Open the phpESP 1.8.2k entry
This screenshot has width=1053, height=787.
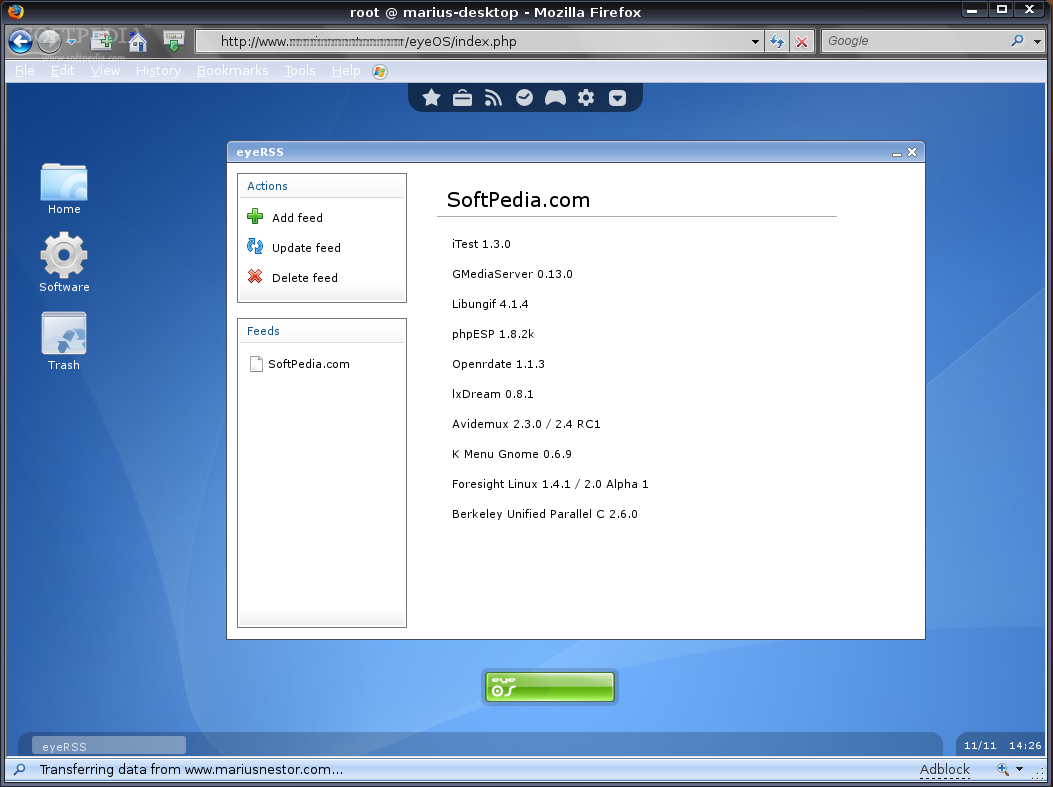pyautogui.click(x=493, y=334)
